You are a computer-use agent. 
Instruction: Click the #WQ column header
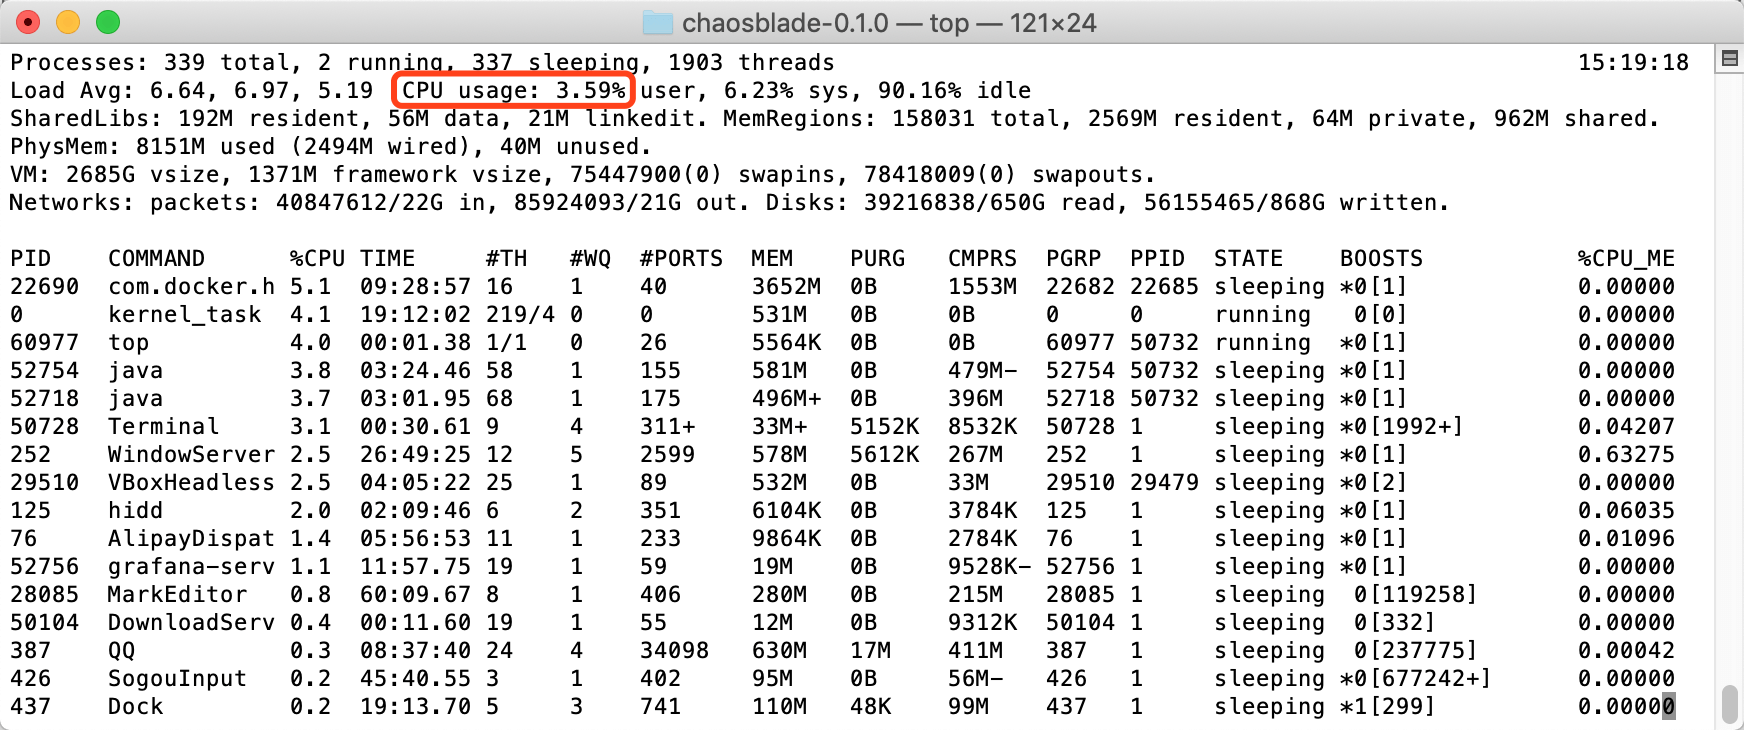[x=590, y=259]
